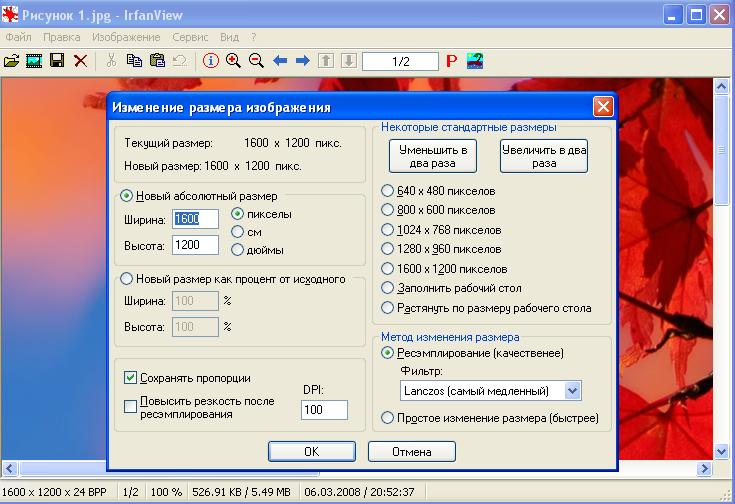Click the DPI input field
Viewport: 735px width, 504px height.
324,410
